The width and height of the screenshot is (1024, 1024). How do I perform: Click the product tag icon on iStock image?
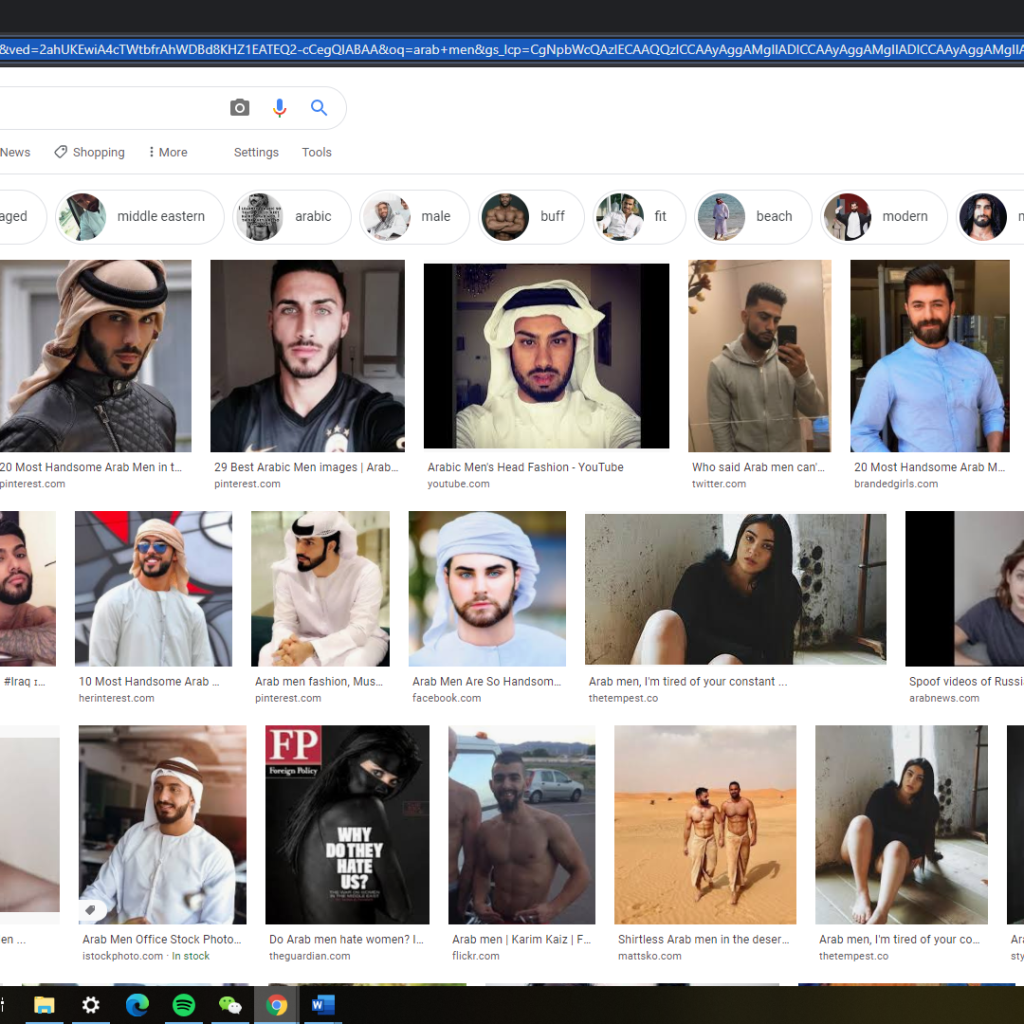91,910
